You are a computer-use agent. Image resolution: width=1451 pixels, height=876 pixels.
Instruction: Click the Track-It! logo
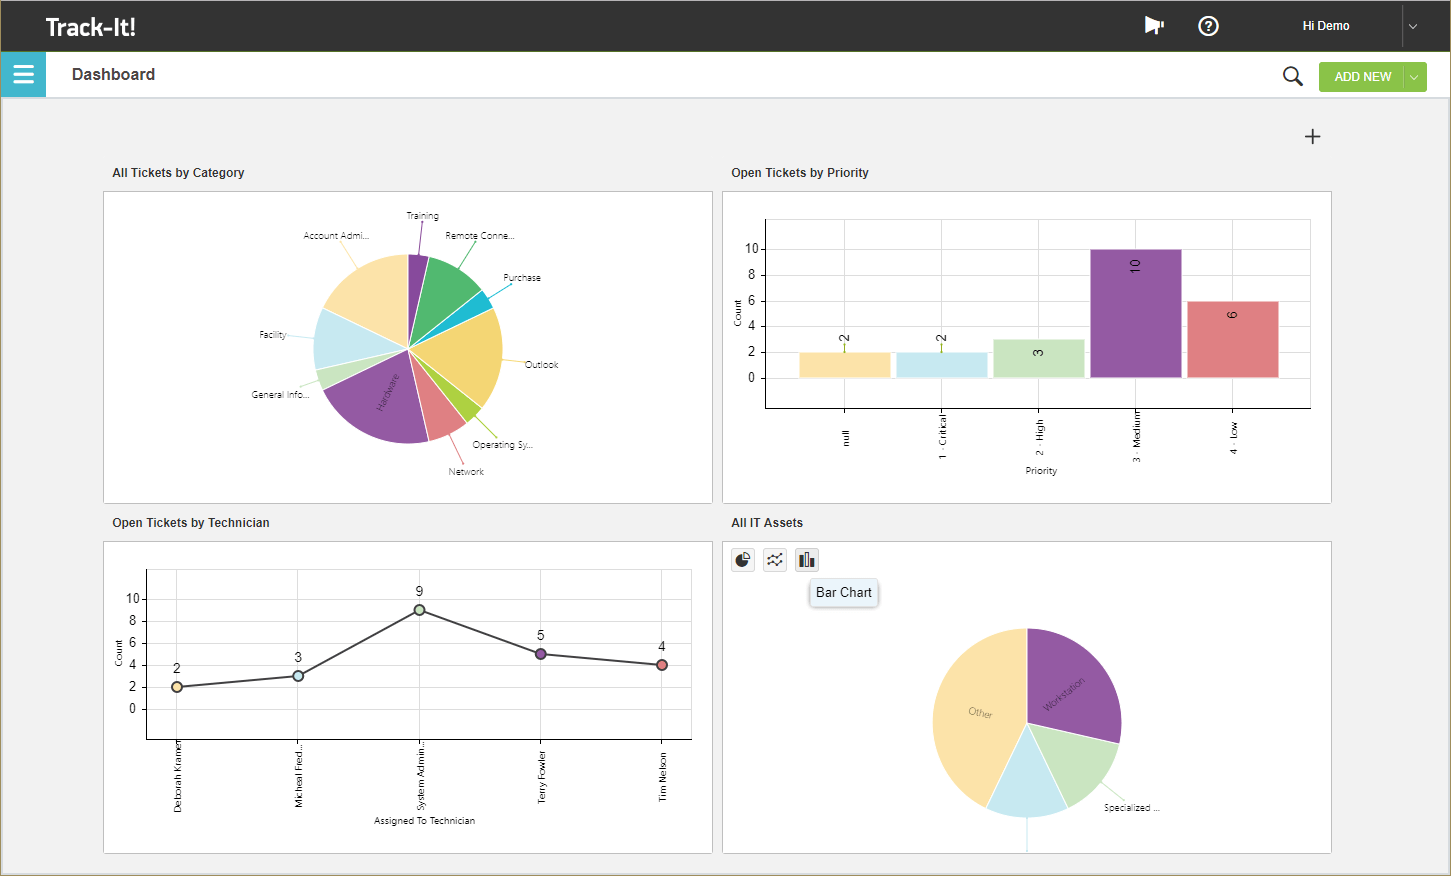(91, 26)
